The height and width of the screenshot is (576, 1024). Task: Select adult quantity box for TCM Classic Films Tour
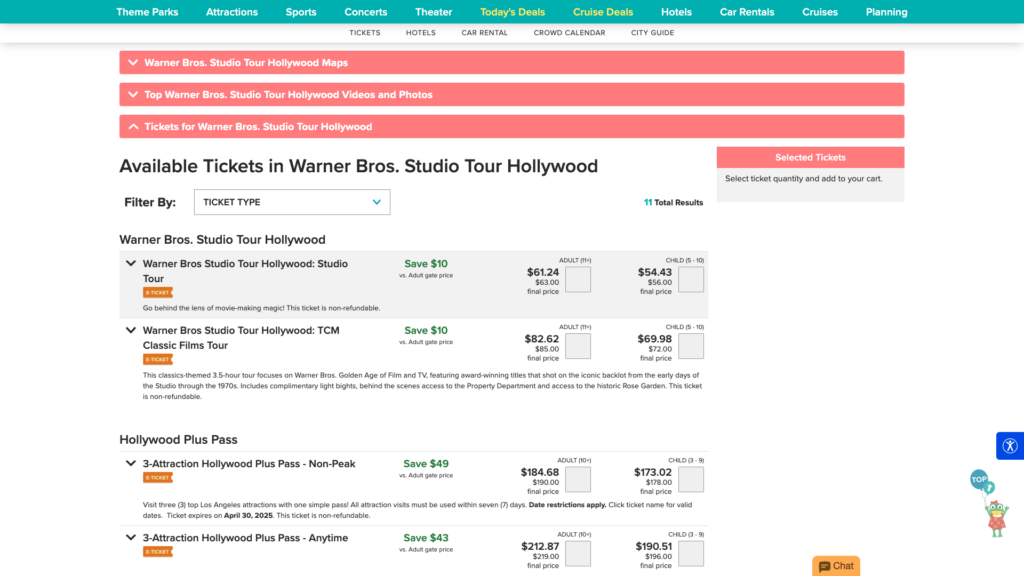click(x=578, y=346)
